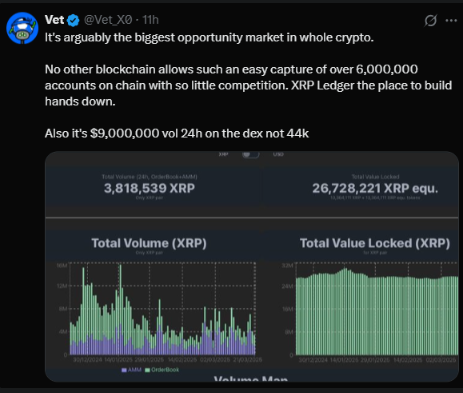Click the $9,000,000 vol 24h sentence
Image resolution: width=463 pixels, height=393 pixels.
click(x=177, y=133)
